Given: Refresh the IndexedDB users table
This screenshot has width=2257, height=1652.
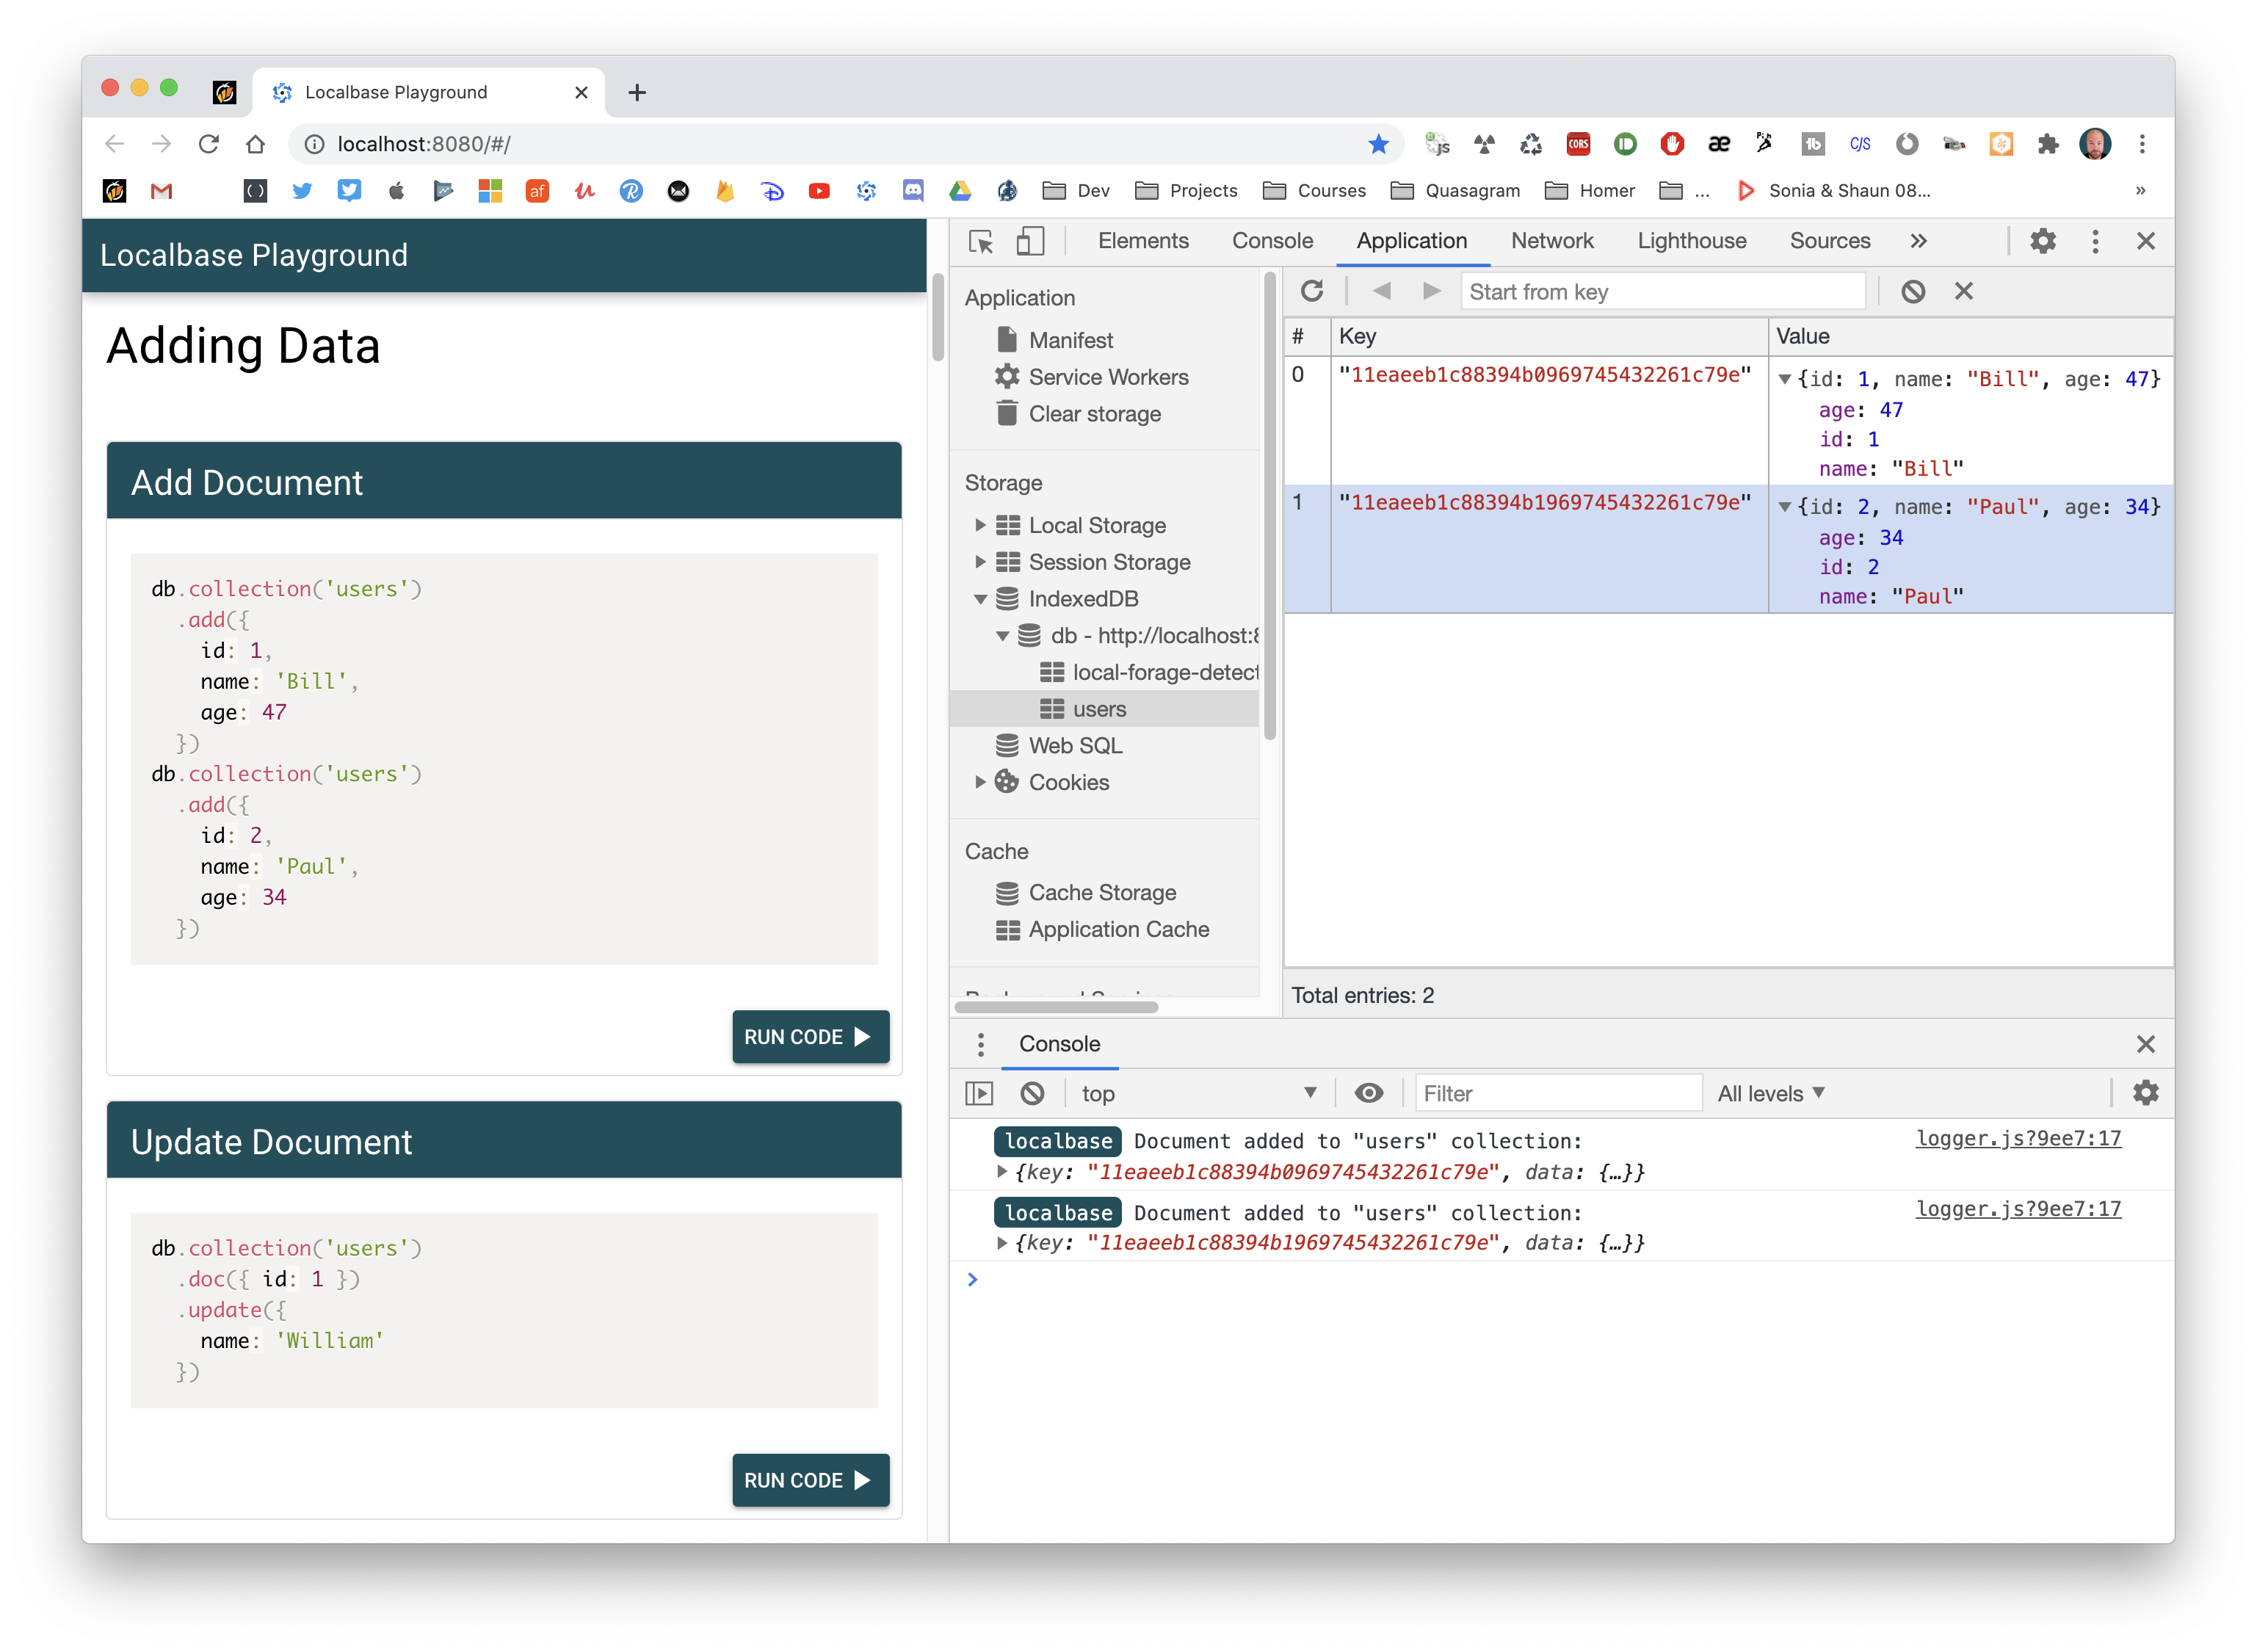Looking at the screenshot, I should (x=1312, y=291).
